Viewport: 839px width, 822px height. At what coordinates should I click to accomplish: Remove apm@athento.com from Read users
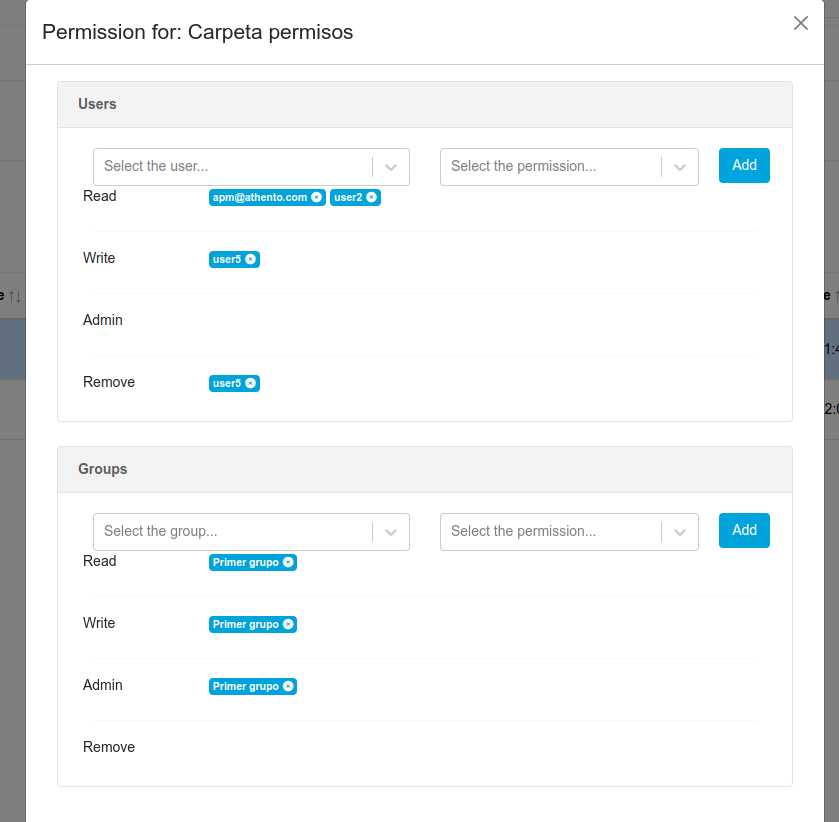317,197
